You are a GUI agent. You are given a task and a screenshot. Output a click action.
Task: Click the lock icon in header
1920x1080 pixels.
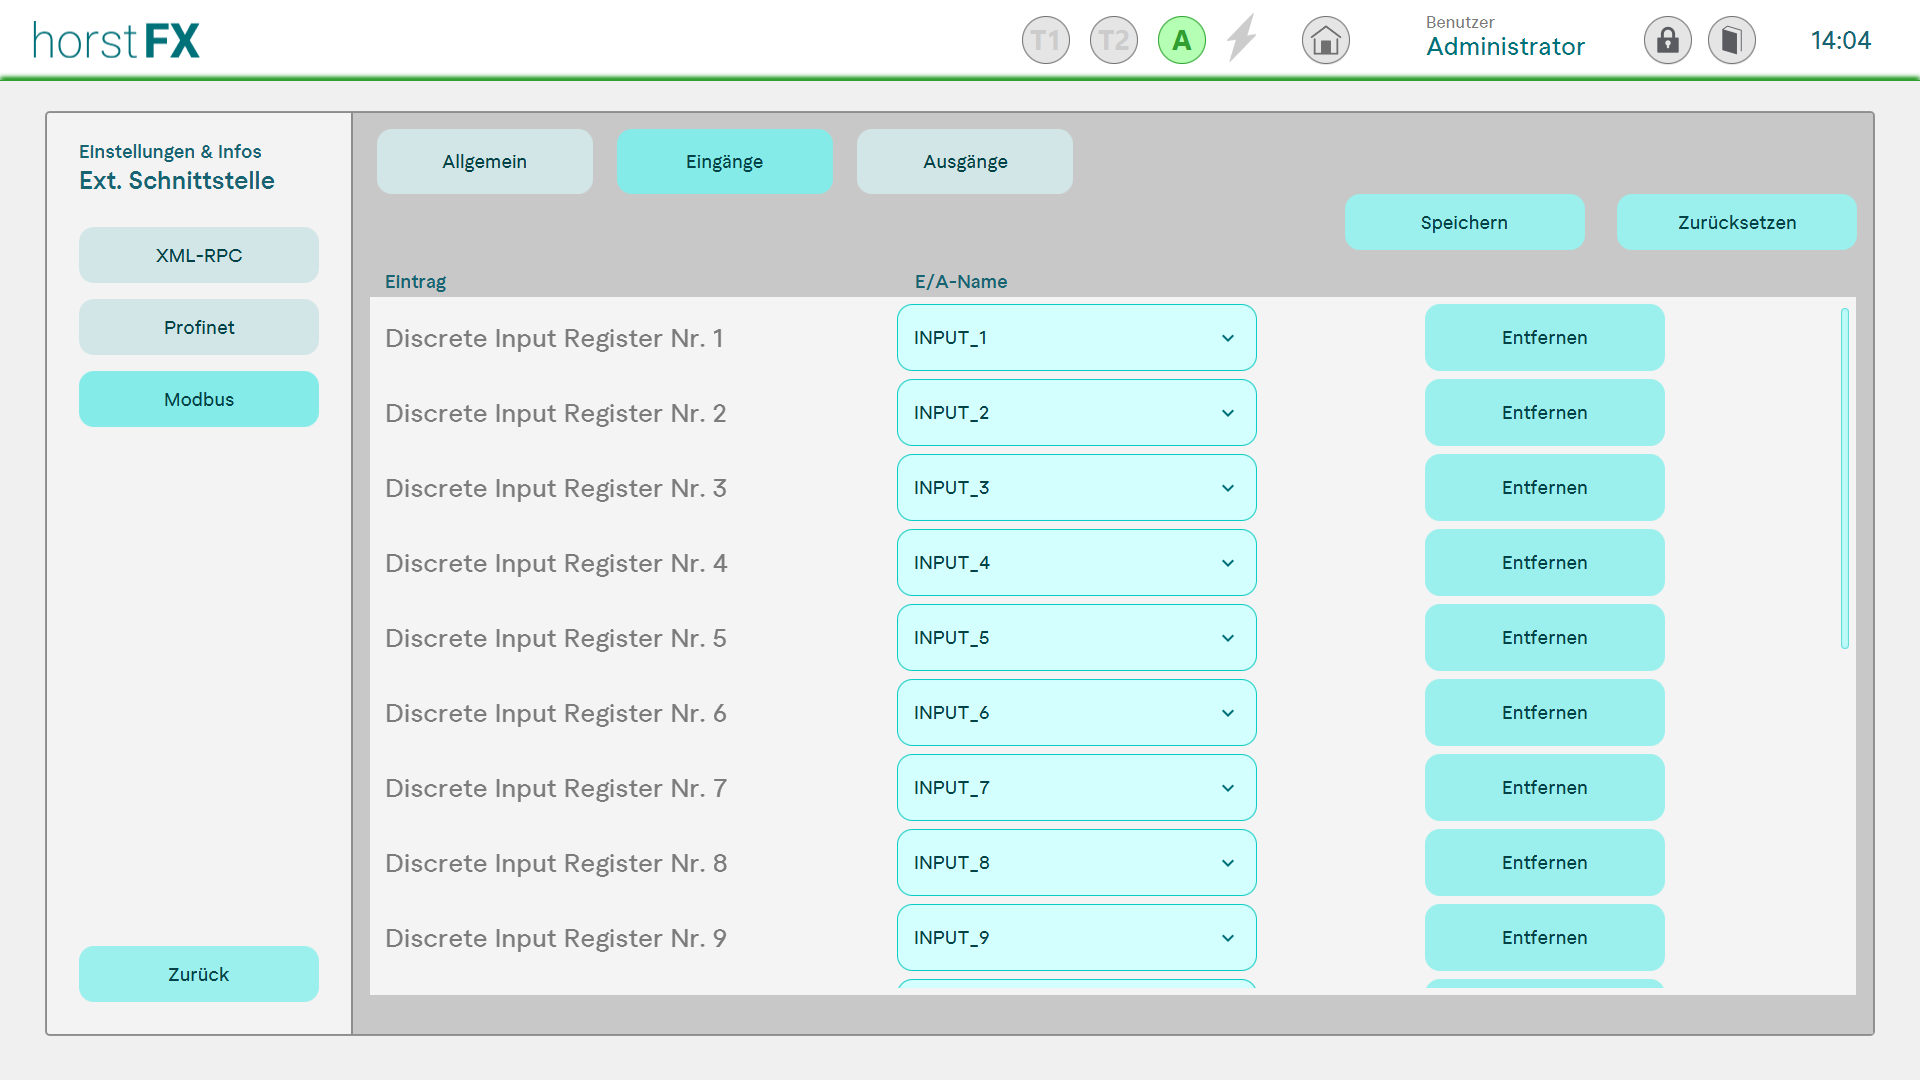pyautogui.click(x=1667, y=41)
